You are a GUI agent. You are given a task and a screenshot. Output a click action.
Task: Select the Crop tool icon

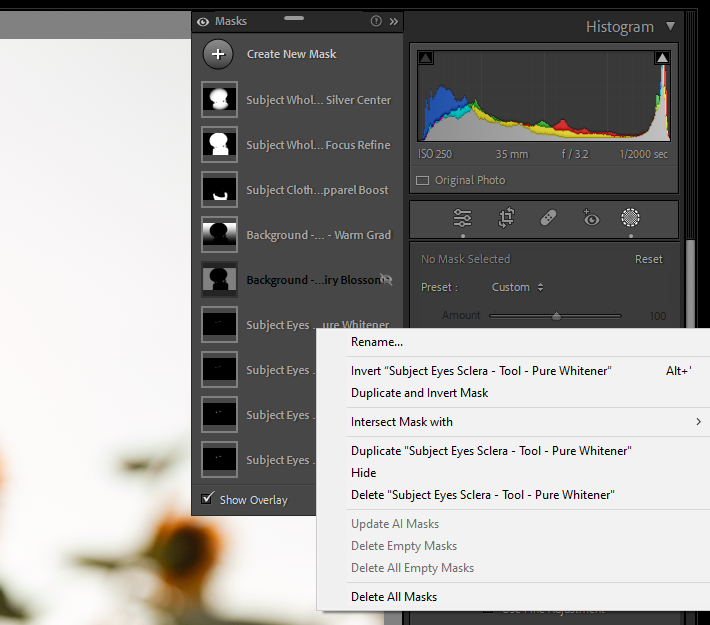pyautogui.click(x=506, y=218)
